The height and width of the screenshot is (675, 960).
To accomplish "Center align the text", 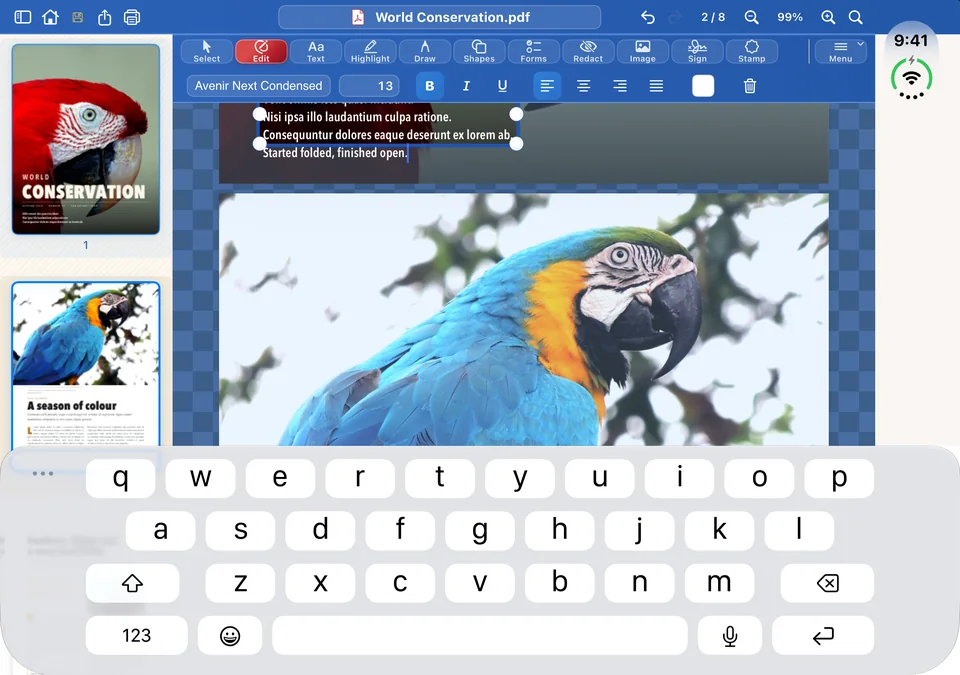I will [x=583, y=86].
